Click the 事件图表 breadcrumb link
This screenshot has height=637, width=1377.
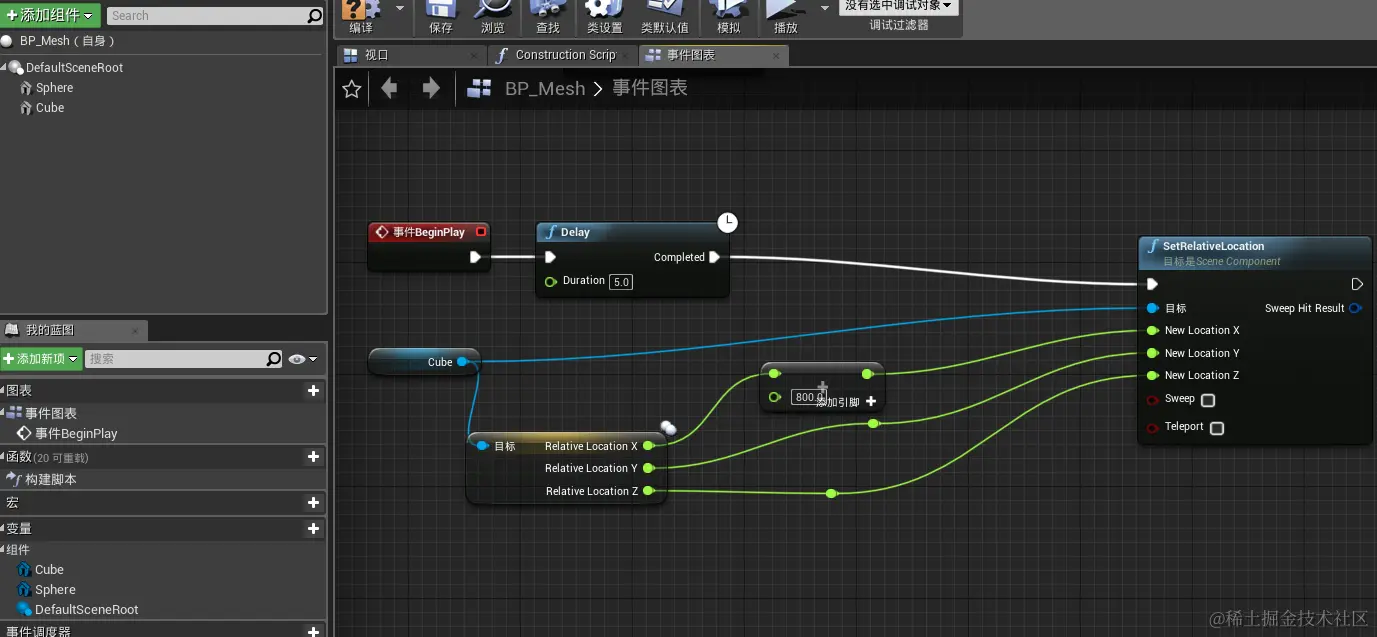coord(650,88)
